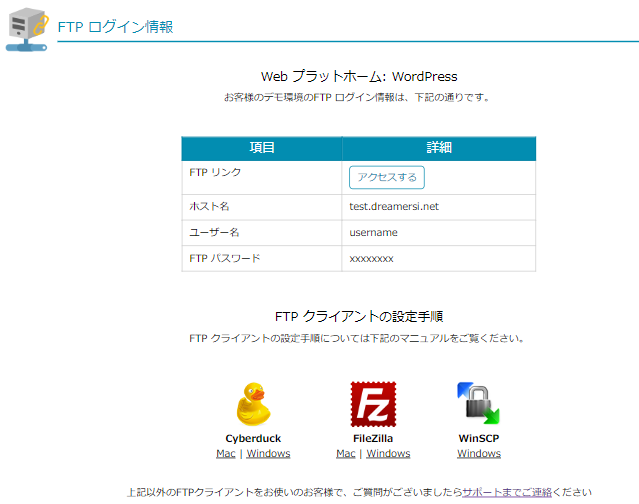Open the FileZilla Mac manual link
This screenshot has height=504, width=639.
346,453
